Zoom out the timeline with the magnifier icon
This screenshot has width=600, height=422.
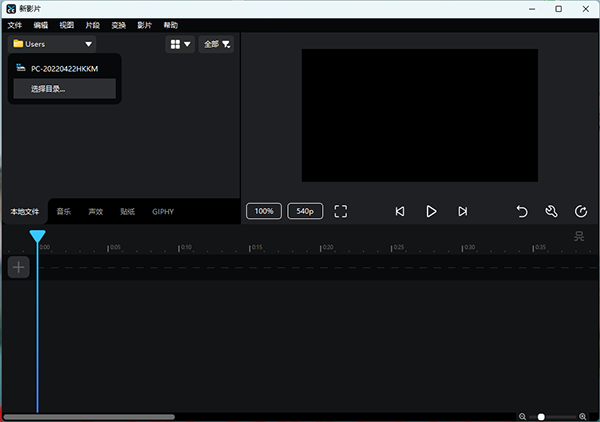coord(522,417)
